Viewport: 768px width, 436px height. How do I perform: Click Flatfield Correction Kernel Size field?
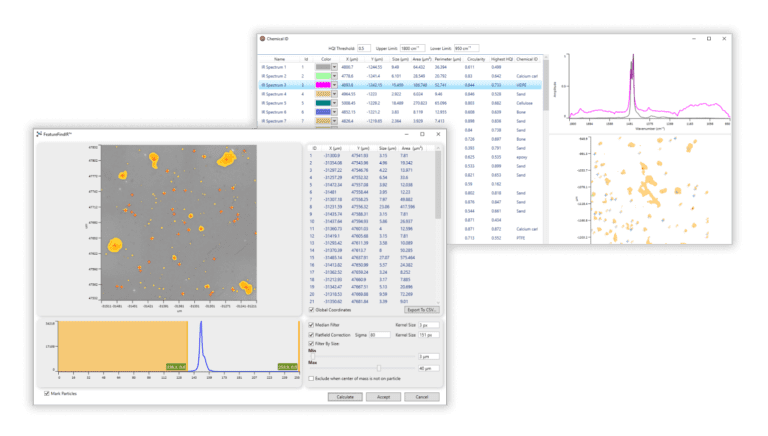429,335
